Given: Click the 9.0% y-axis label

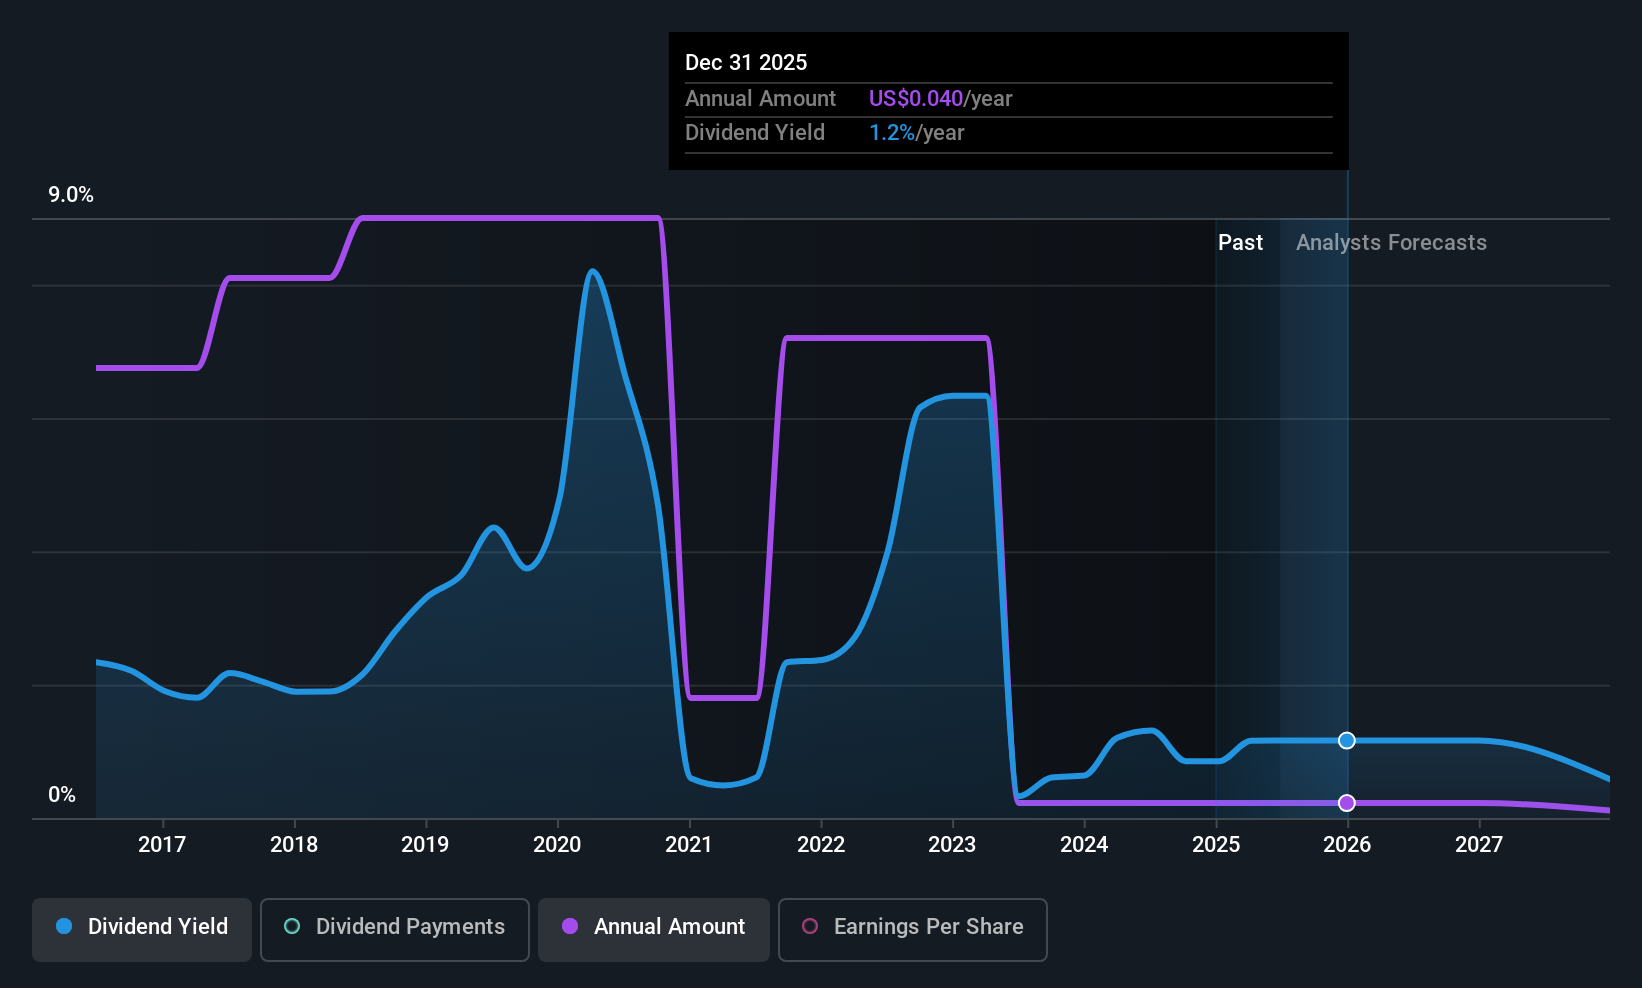Looking at the screenshot, I should (x=71, y=195).
